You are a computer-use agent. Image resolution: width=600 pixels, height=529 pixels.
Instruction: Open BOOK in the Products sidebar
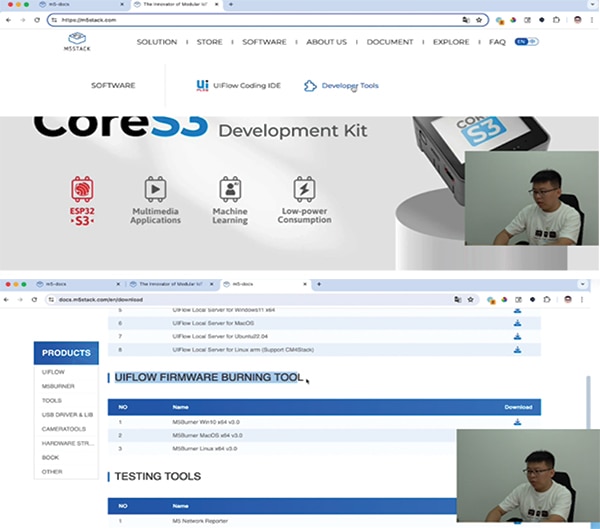(x=50, y=457)
